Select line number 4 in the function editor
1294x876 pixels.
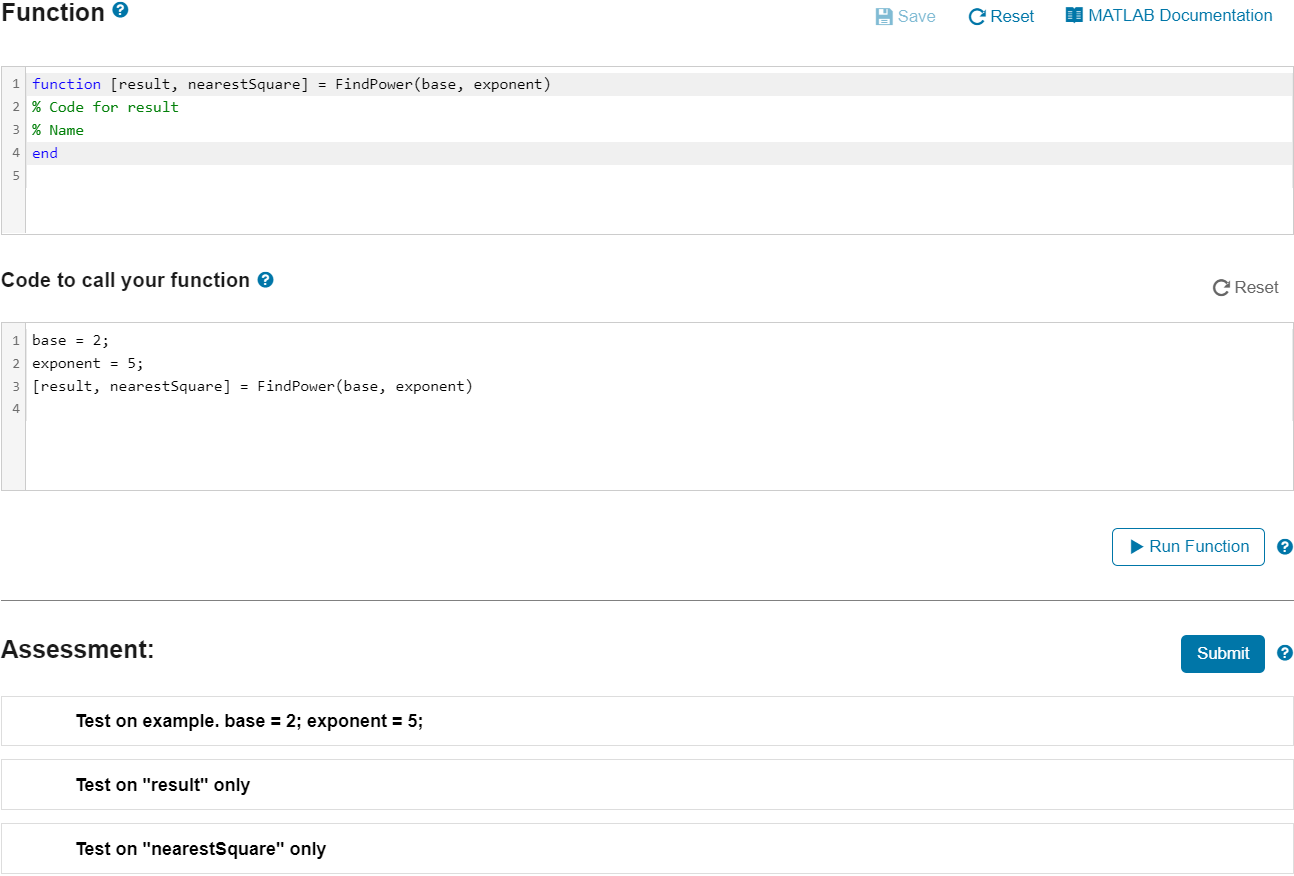click(15, 152)
